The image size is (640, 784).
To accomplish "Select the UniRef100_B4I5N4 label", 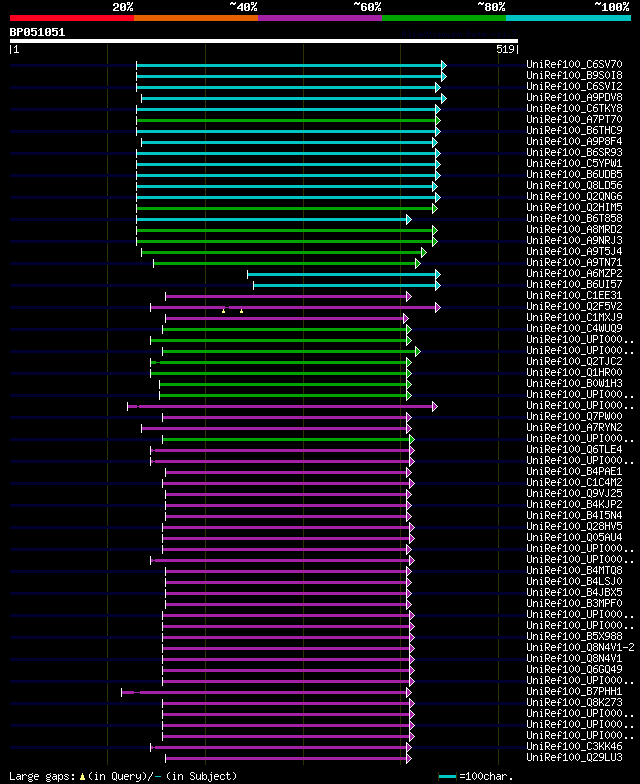I will pos(574,516).
